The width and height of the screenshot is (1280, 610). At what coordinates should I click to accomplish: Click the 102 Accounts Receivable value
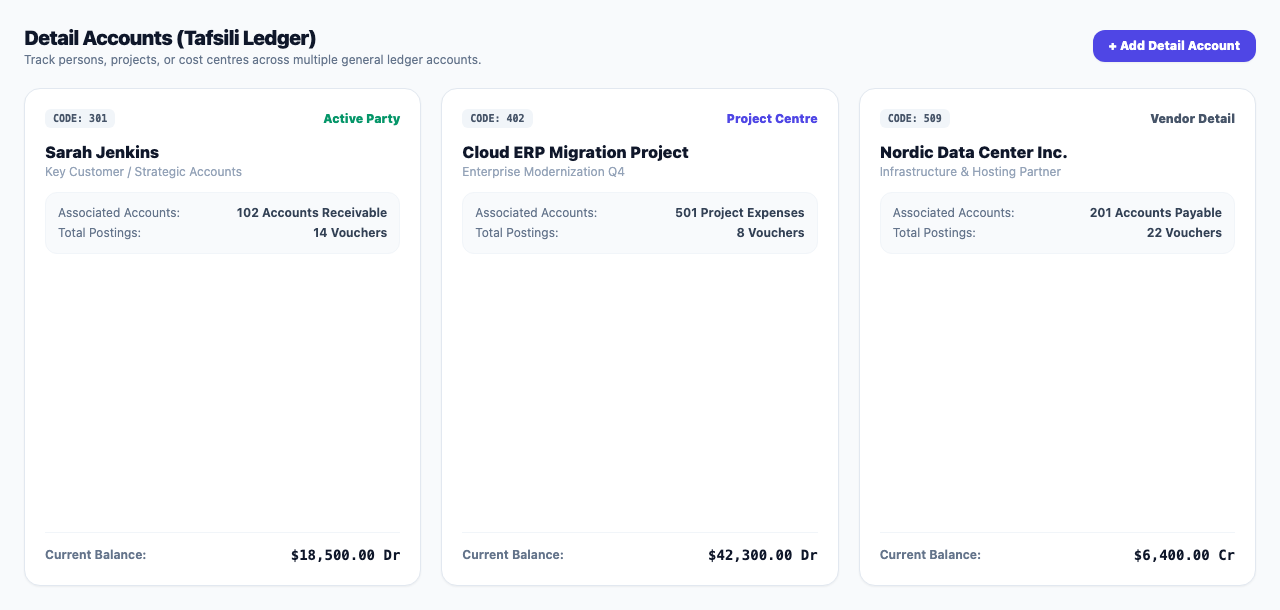pyautogui.click(x=312, y=213)
